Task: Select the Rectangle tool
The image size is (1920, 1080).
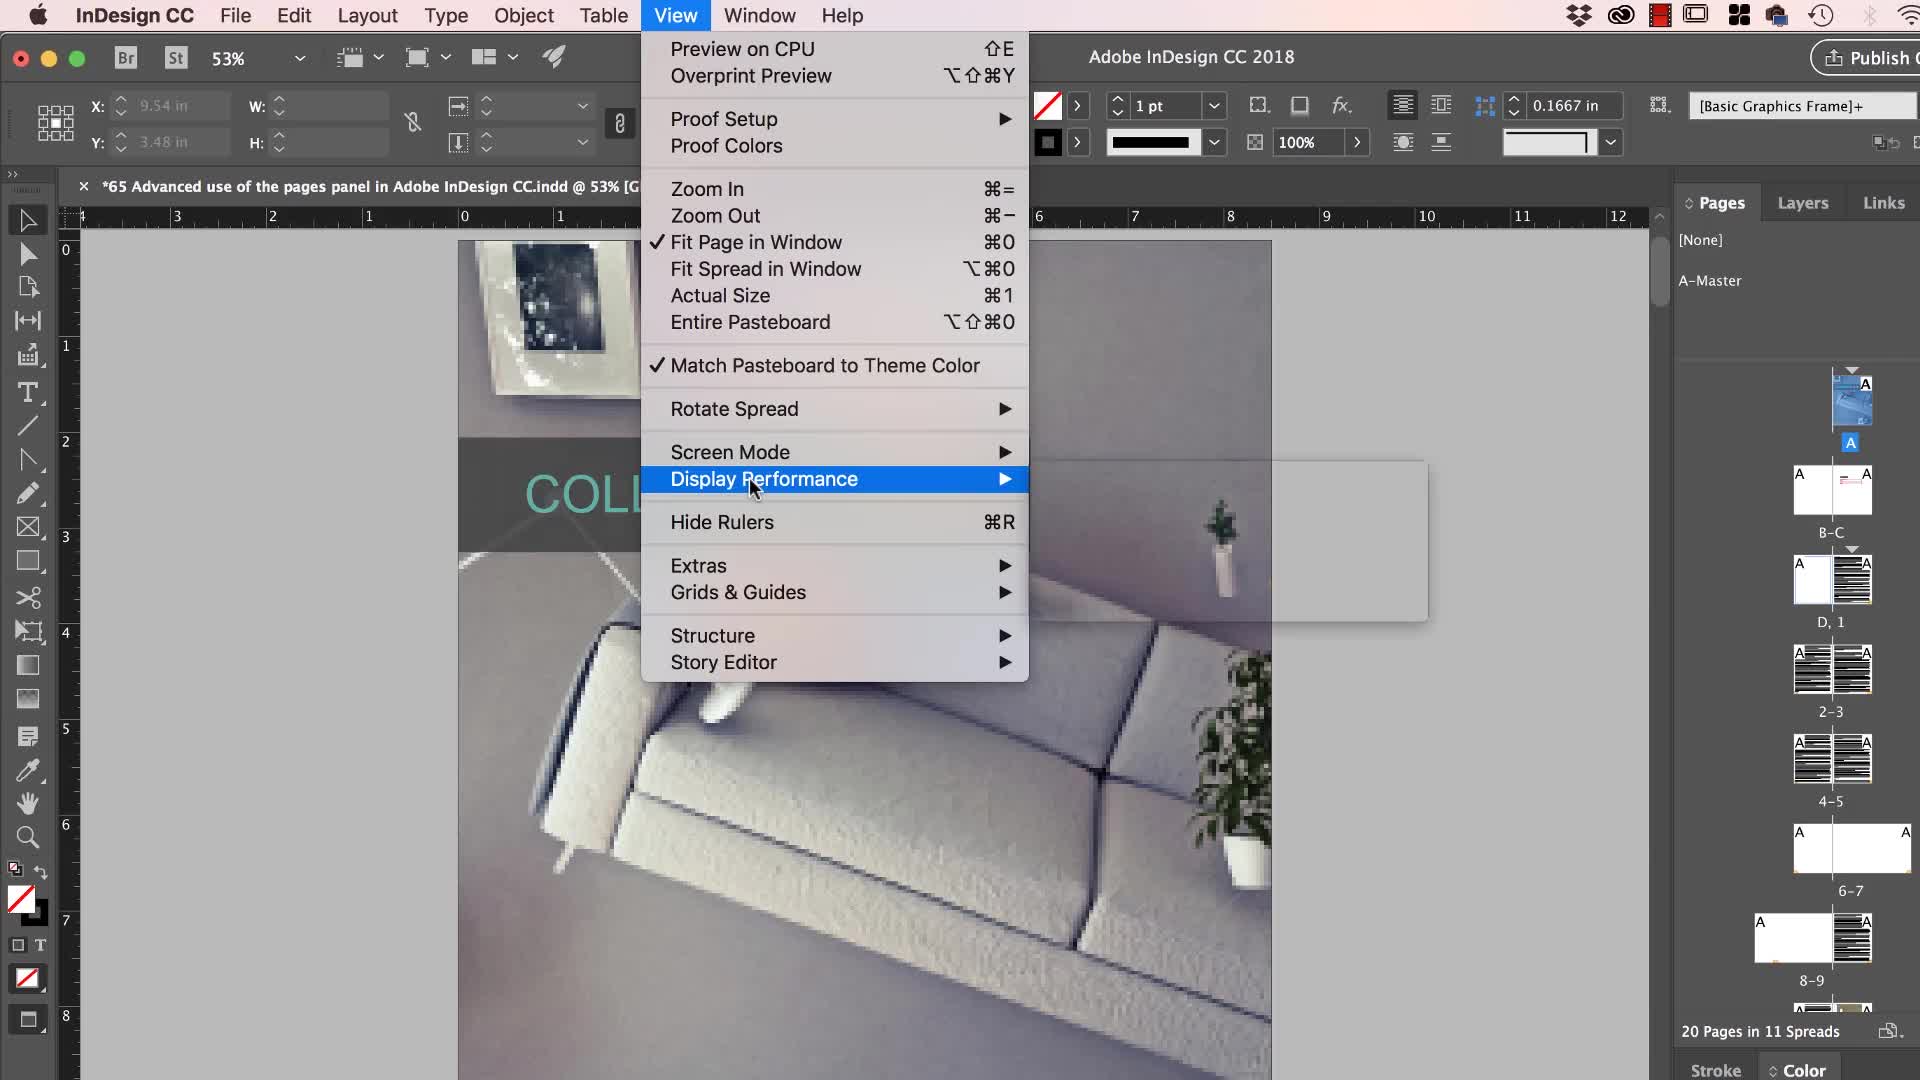Action: [27, 561]
